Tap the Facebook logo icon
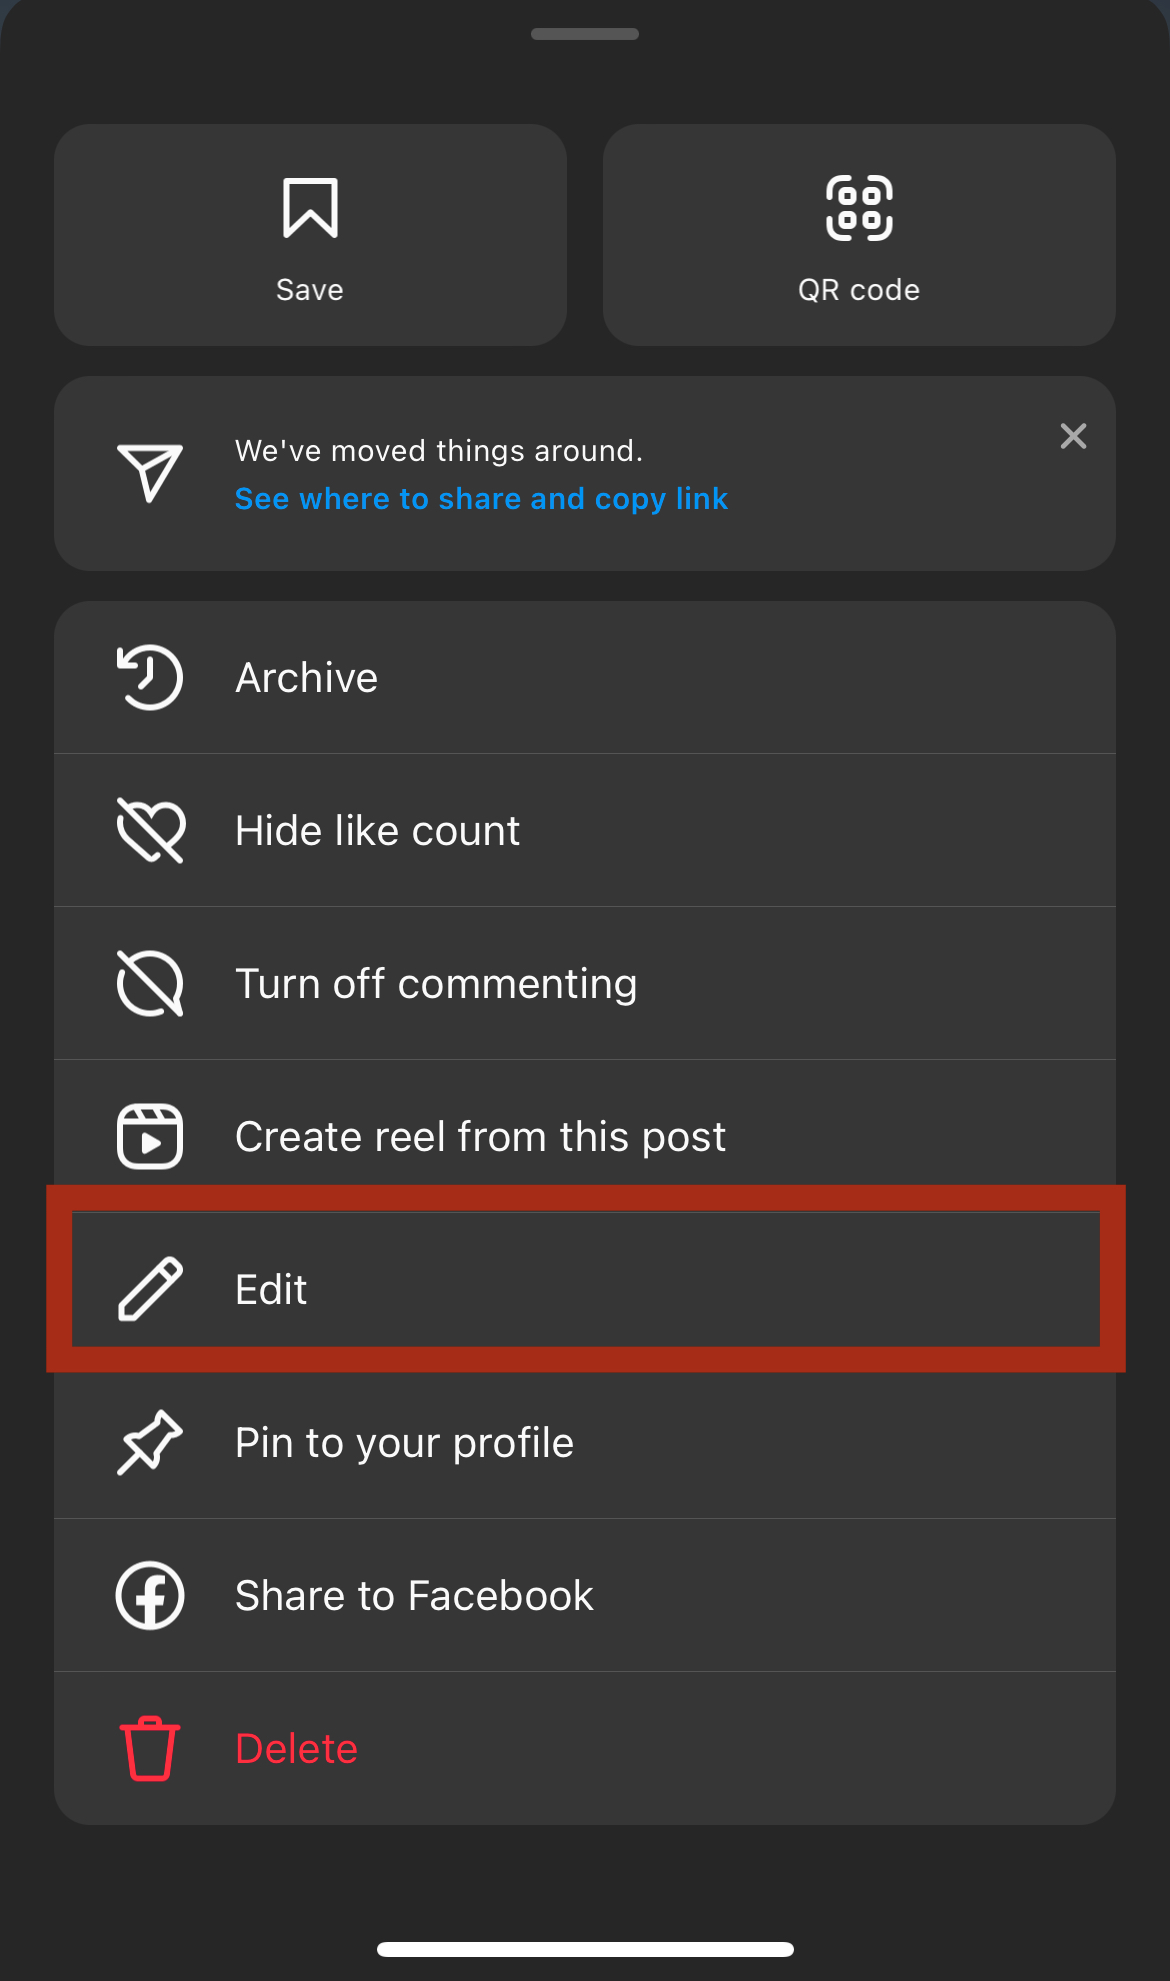 click(150, 1595)
